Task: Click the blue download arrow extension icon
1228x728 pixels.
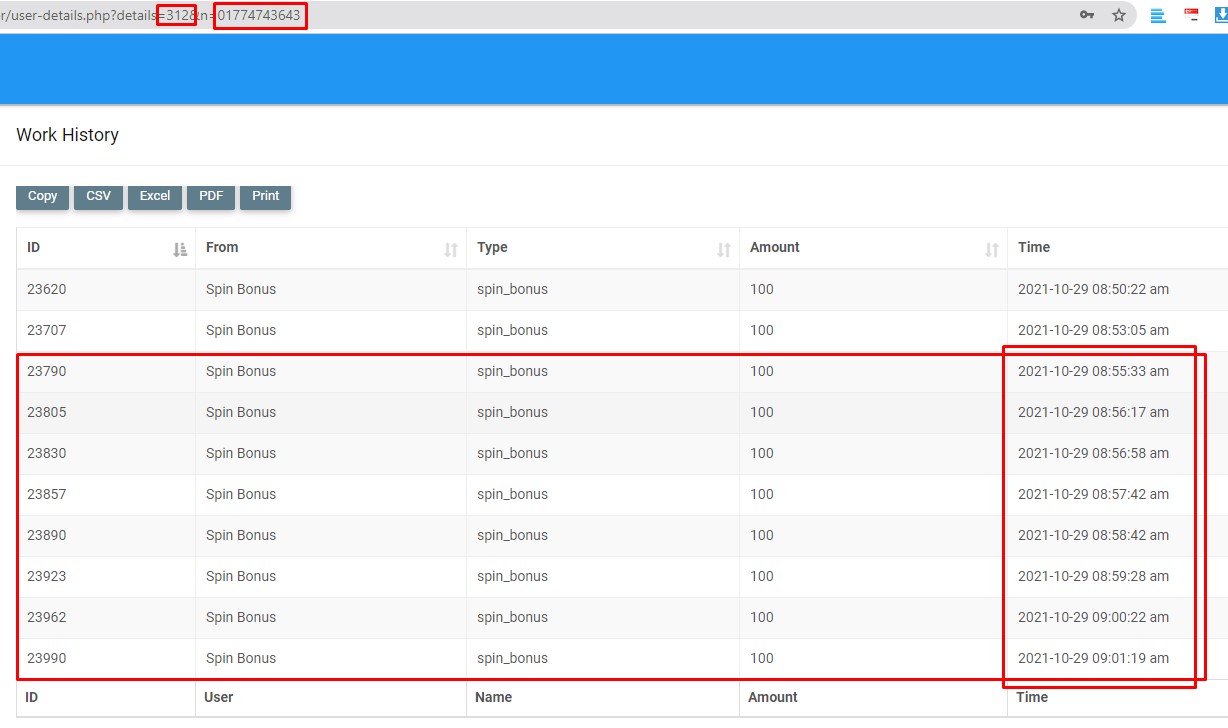Action: coord(1221,15)
